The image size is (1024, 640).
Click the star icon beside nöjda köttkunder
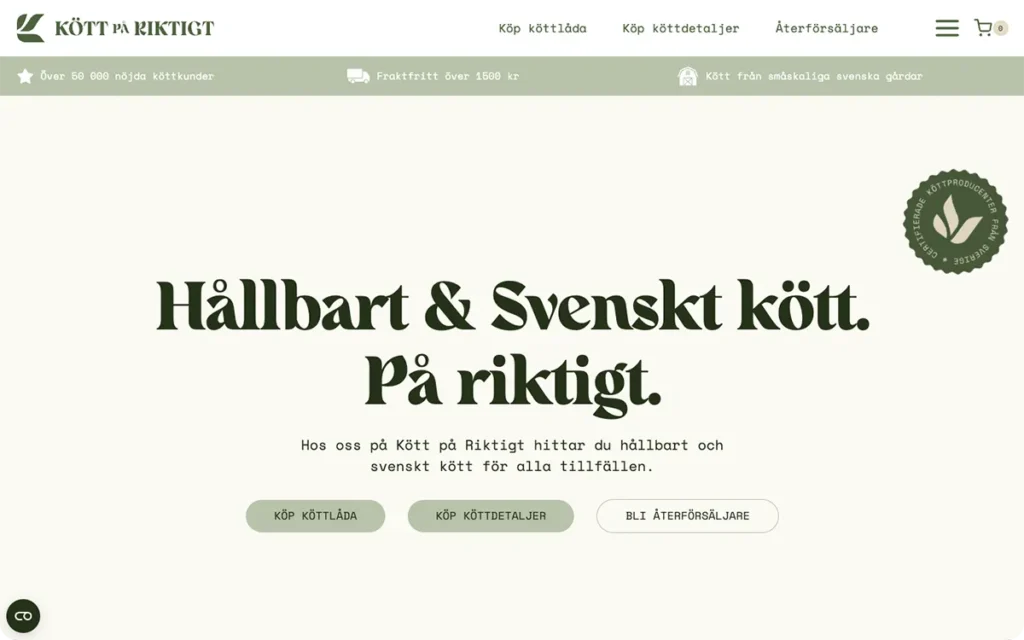point(25,76)
